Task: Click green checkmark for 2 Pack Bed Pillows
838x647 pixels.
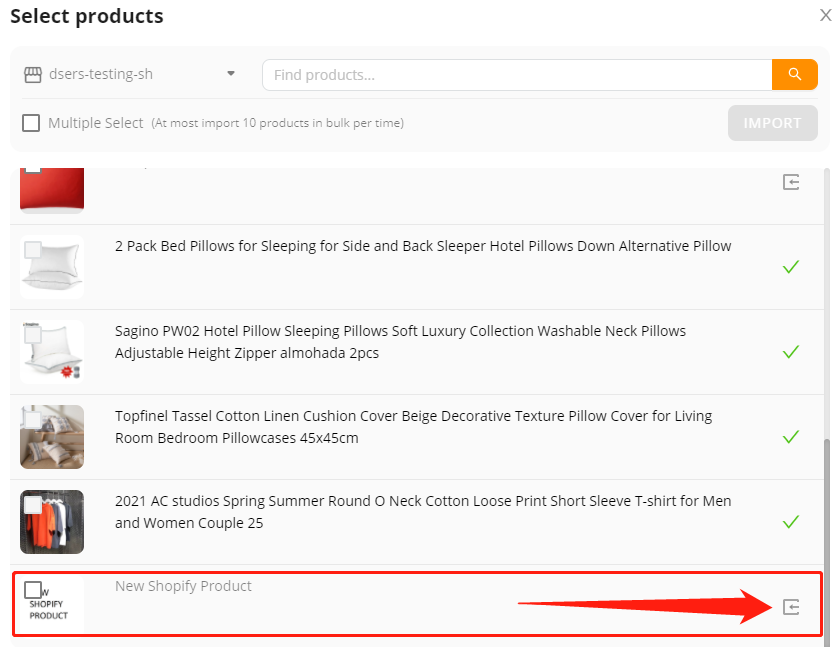Action: click(791, 267)
